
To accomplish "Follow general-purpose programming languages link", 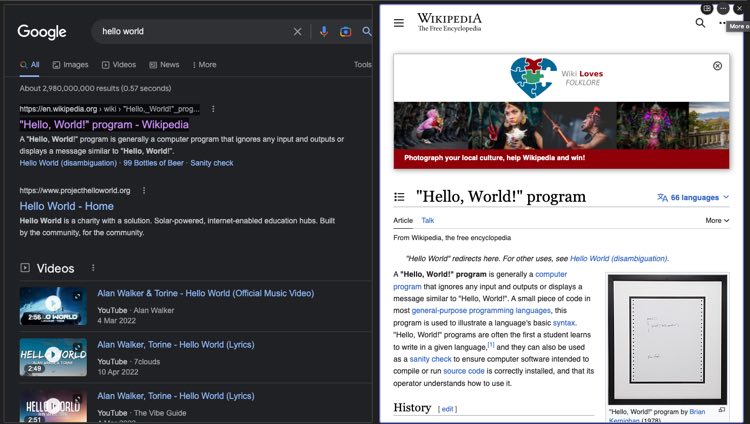I will [x=481, y=311].
